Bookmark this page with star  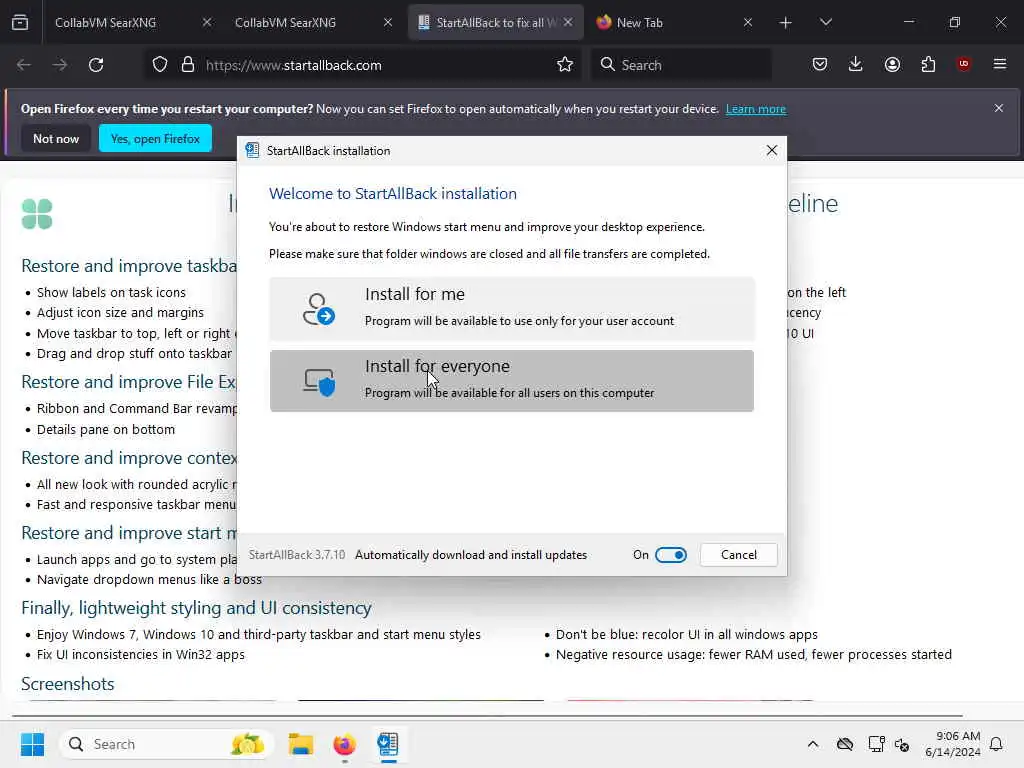pyautogui.click(x=565, y=65)
